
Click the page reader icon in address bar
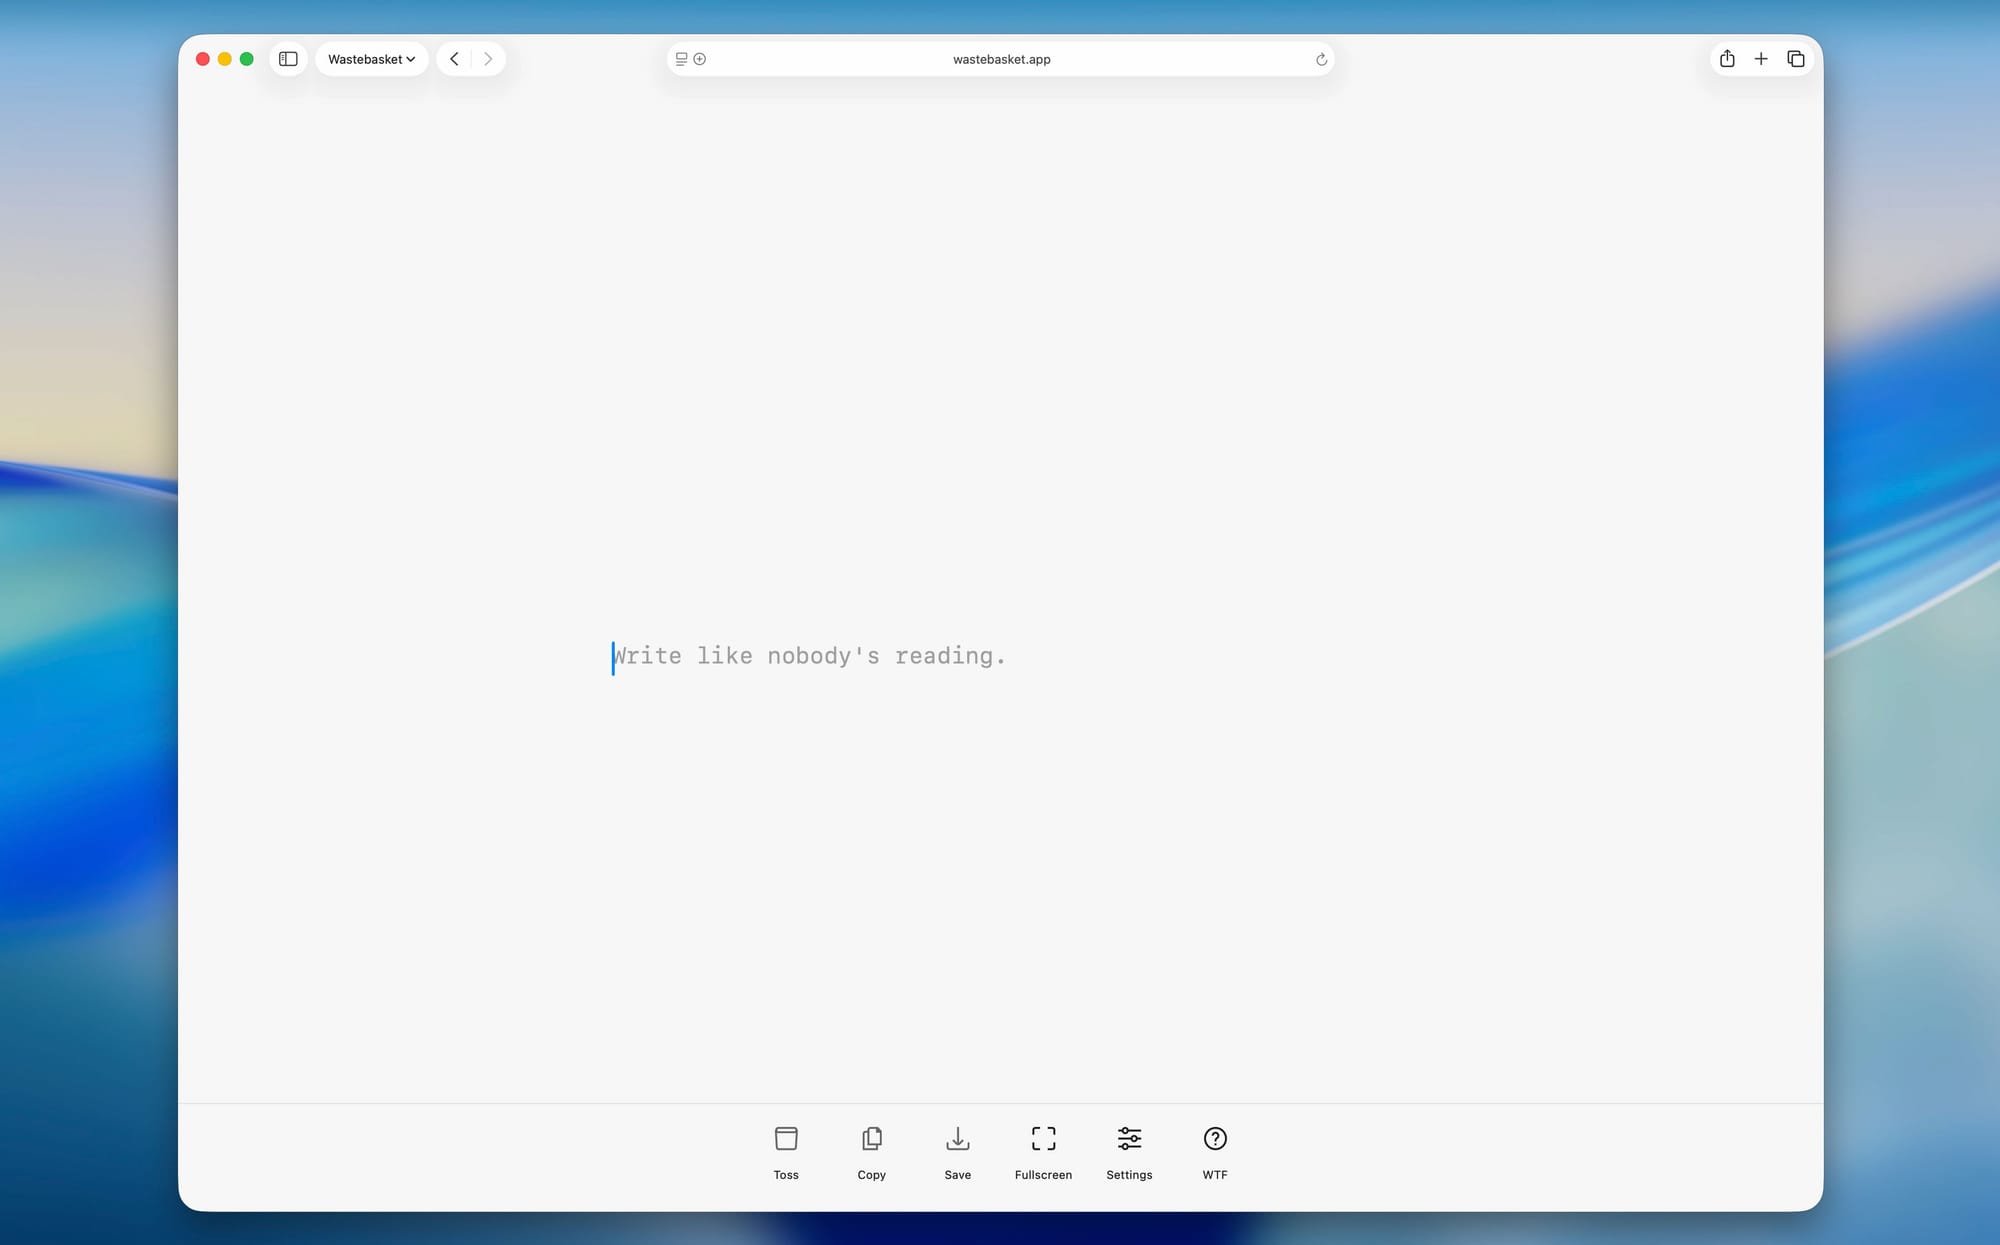coord(681,59)
